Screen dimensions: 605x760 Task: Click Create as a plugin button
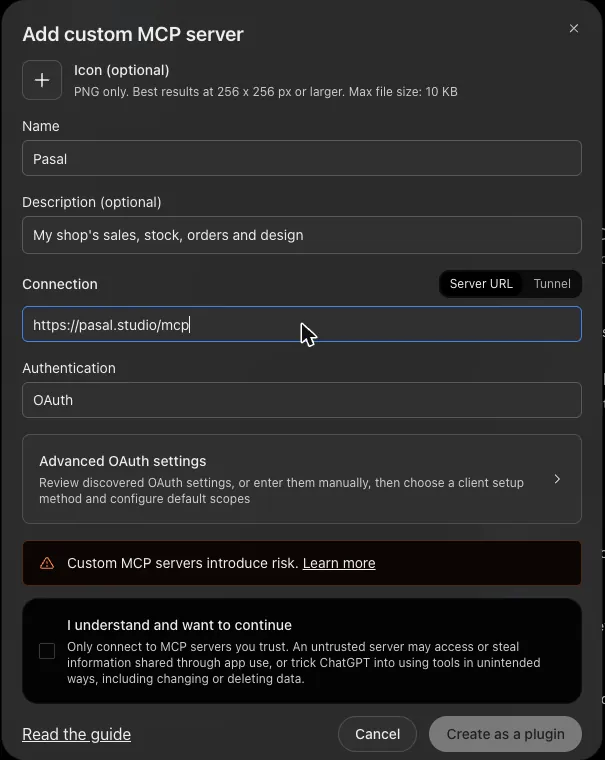coord(505,734)
